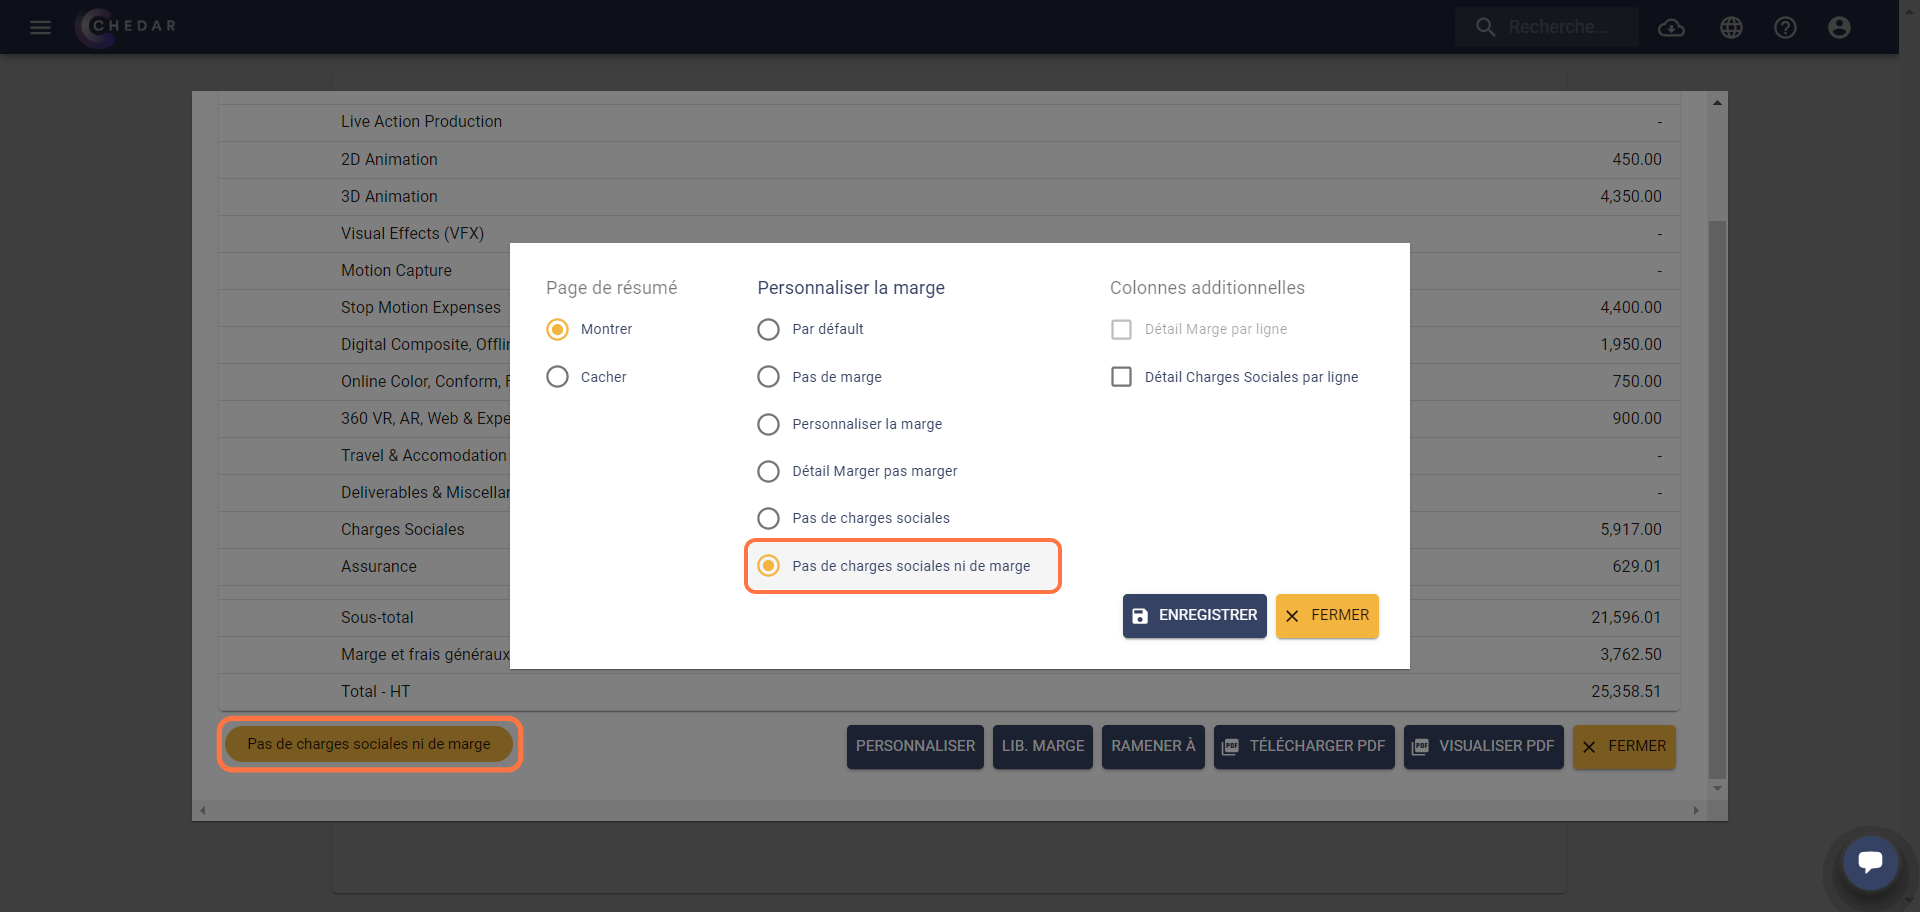Viewport: 1920px width, 912px height.
Task: Click the PERSONNALISER button
Action: [915, 747]
